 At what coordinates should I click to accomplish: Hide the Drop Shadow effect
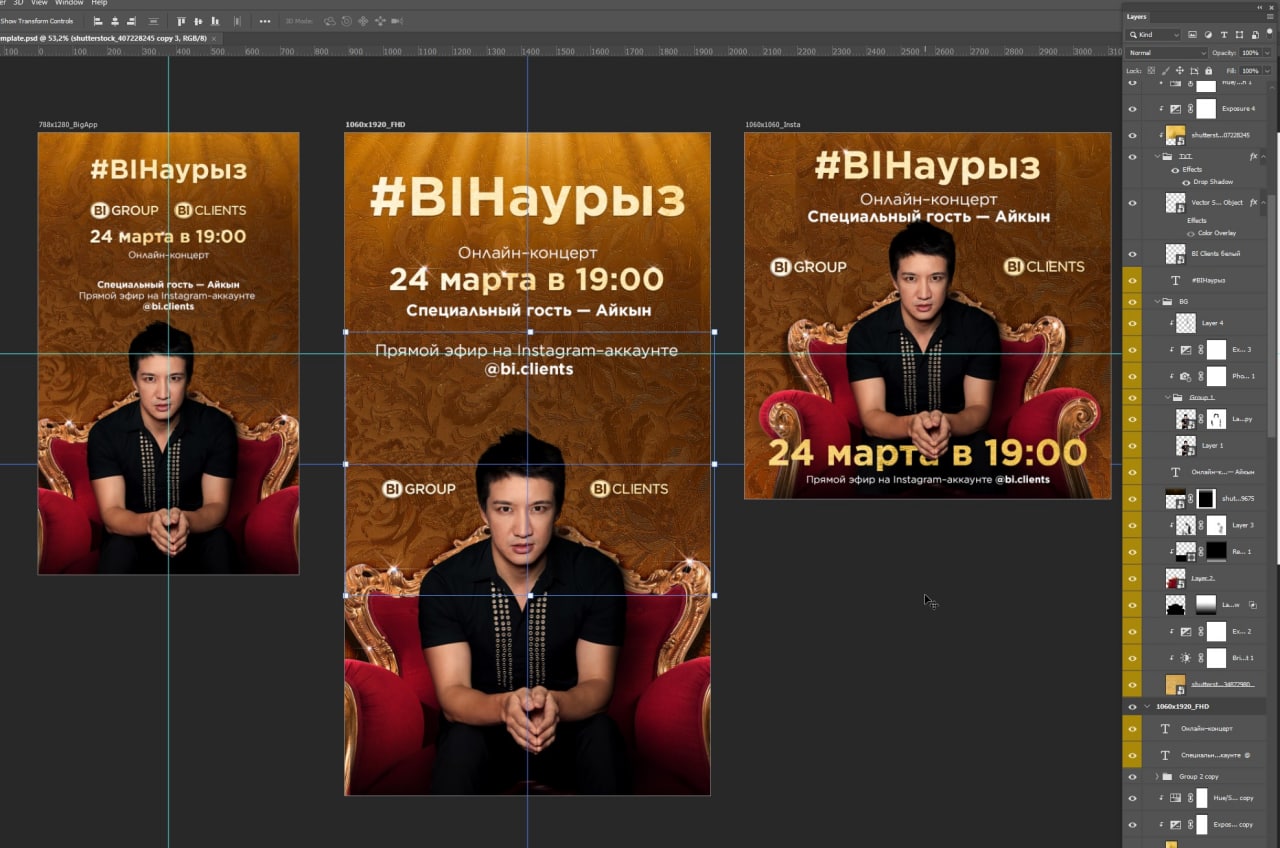[1185, 182]
